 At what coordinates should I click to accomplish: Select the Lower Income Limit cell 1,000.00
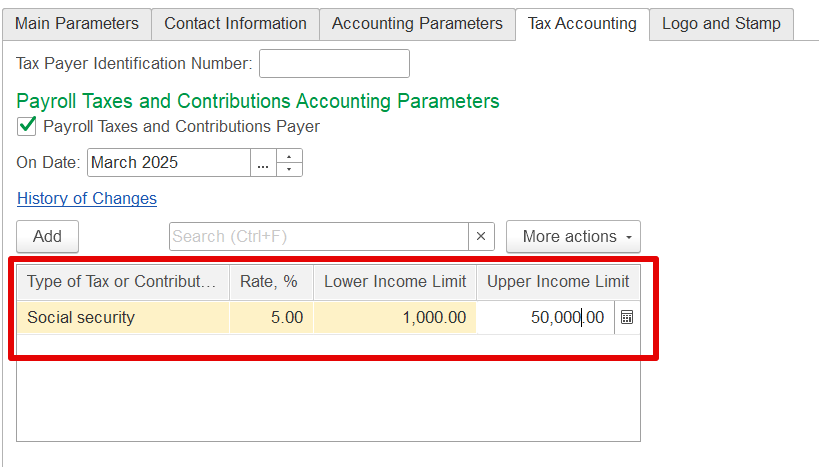pos(395,317)
